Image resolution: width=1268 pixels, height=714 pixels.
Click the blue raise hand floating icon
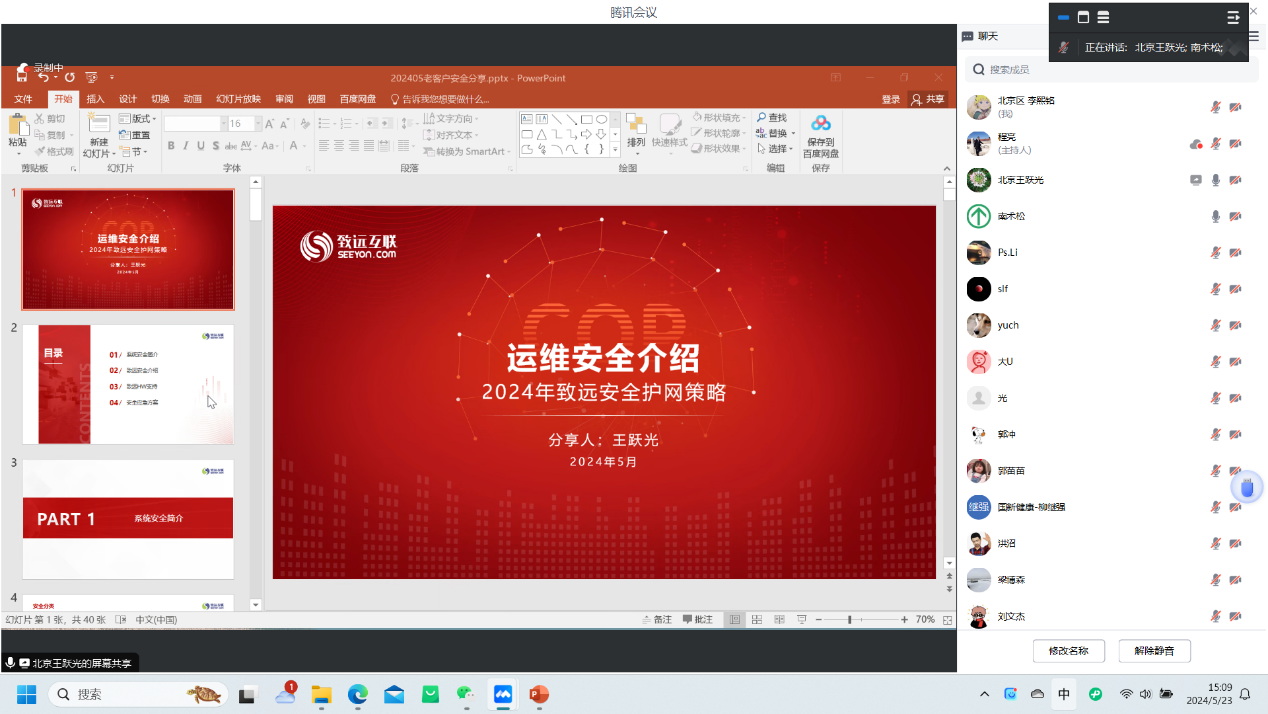point(1248,488)
